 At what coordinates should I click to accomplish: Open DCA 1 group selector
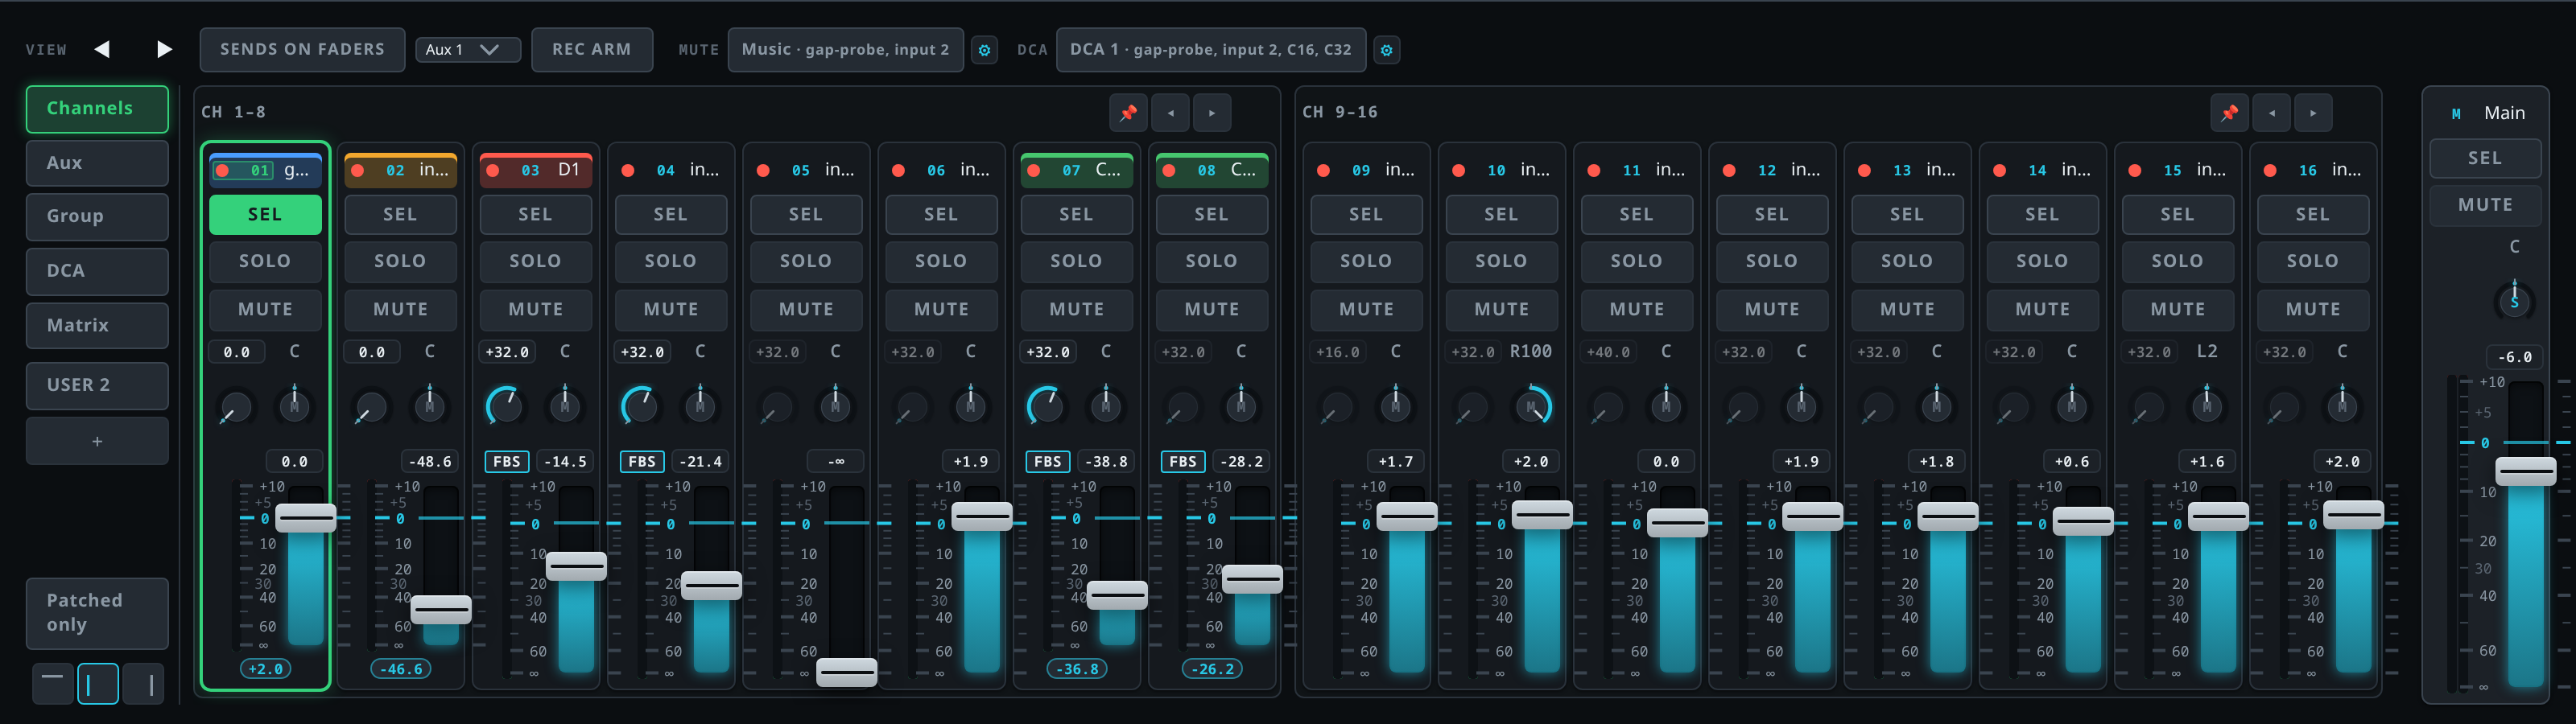(1210, 49)
